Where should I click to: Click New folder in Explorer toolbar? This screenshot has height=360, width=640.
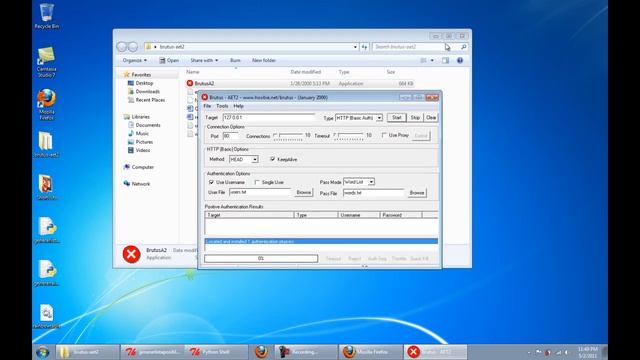click(x=264, y=60)
